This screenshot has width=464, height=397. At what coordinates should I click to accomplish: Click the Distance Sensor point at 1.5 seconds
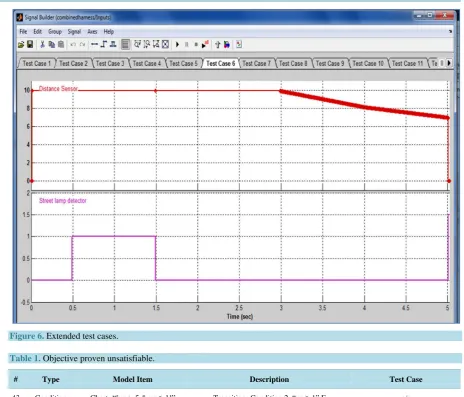coord(156,91)
